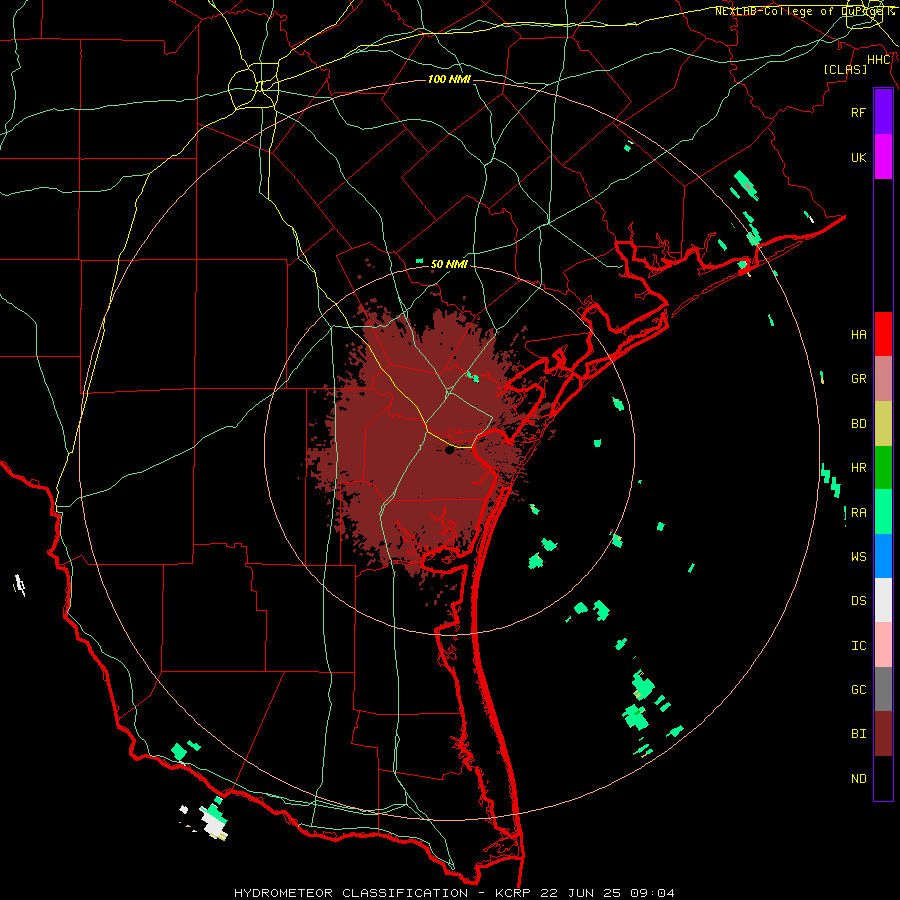
Task: Click the UK legend label
Action: pyautogui.click(x=858, y=157)
